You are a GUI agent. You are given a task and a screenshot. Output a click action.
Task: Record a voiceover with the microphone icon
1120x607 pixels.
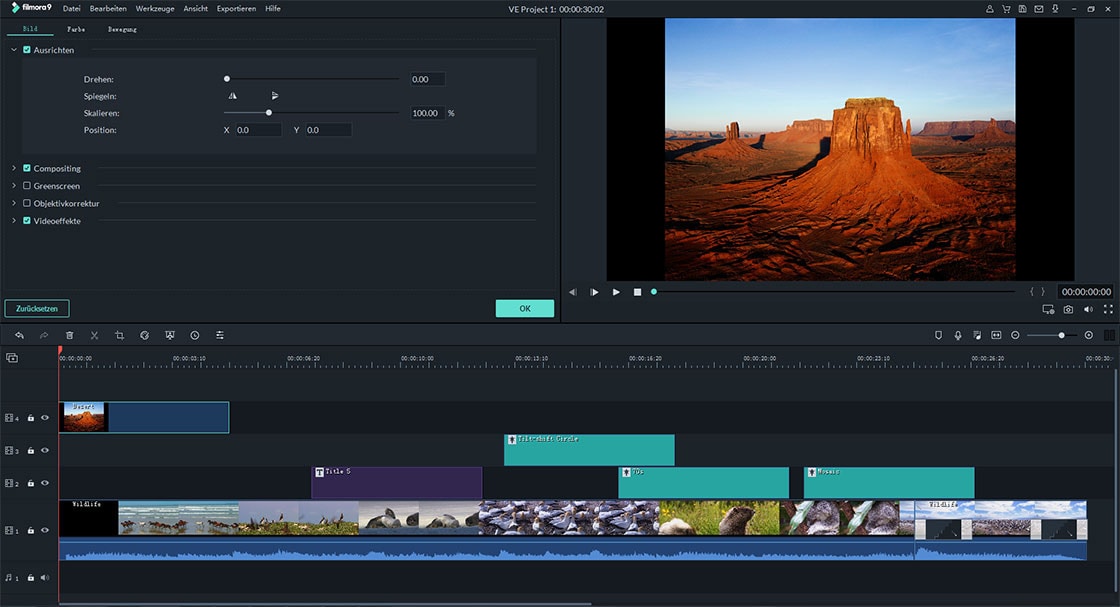coord(958,335)
